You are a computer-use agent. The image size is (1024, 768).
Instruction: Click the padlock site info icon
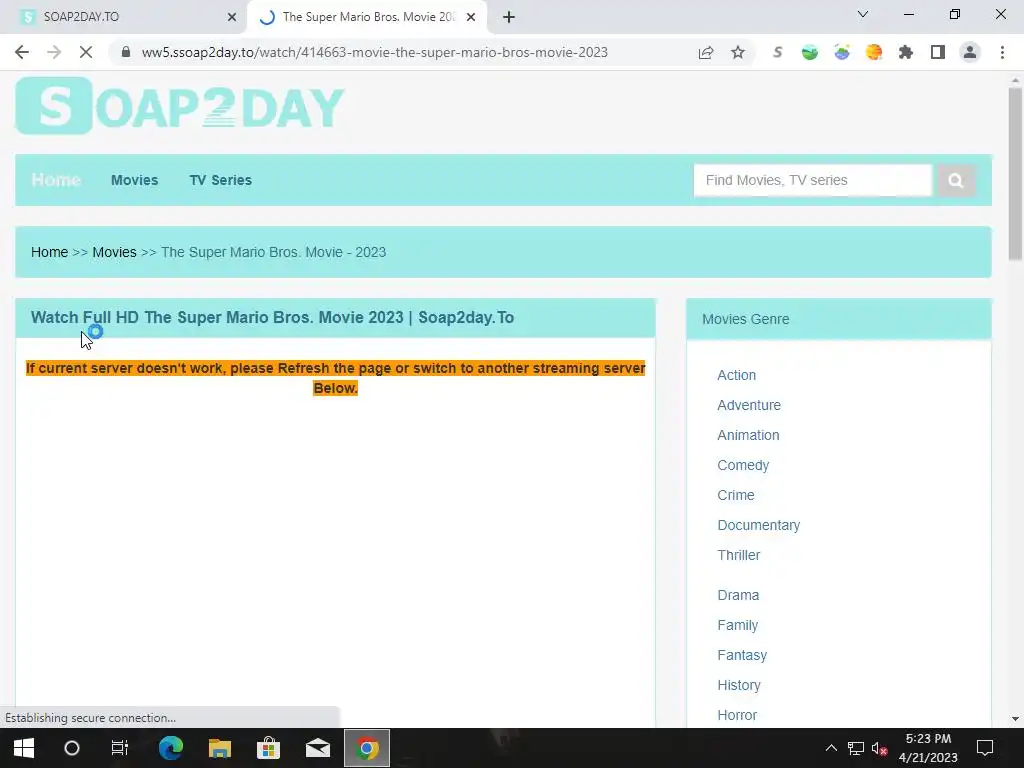(126, 52)
